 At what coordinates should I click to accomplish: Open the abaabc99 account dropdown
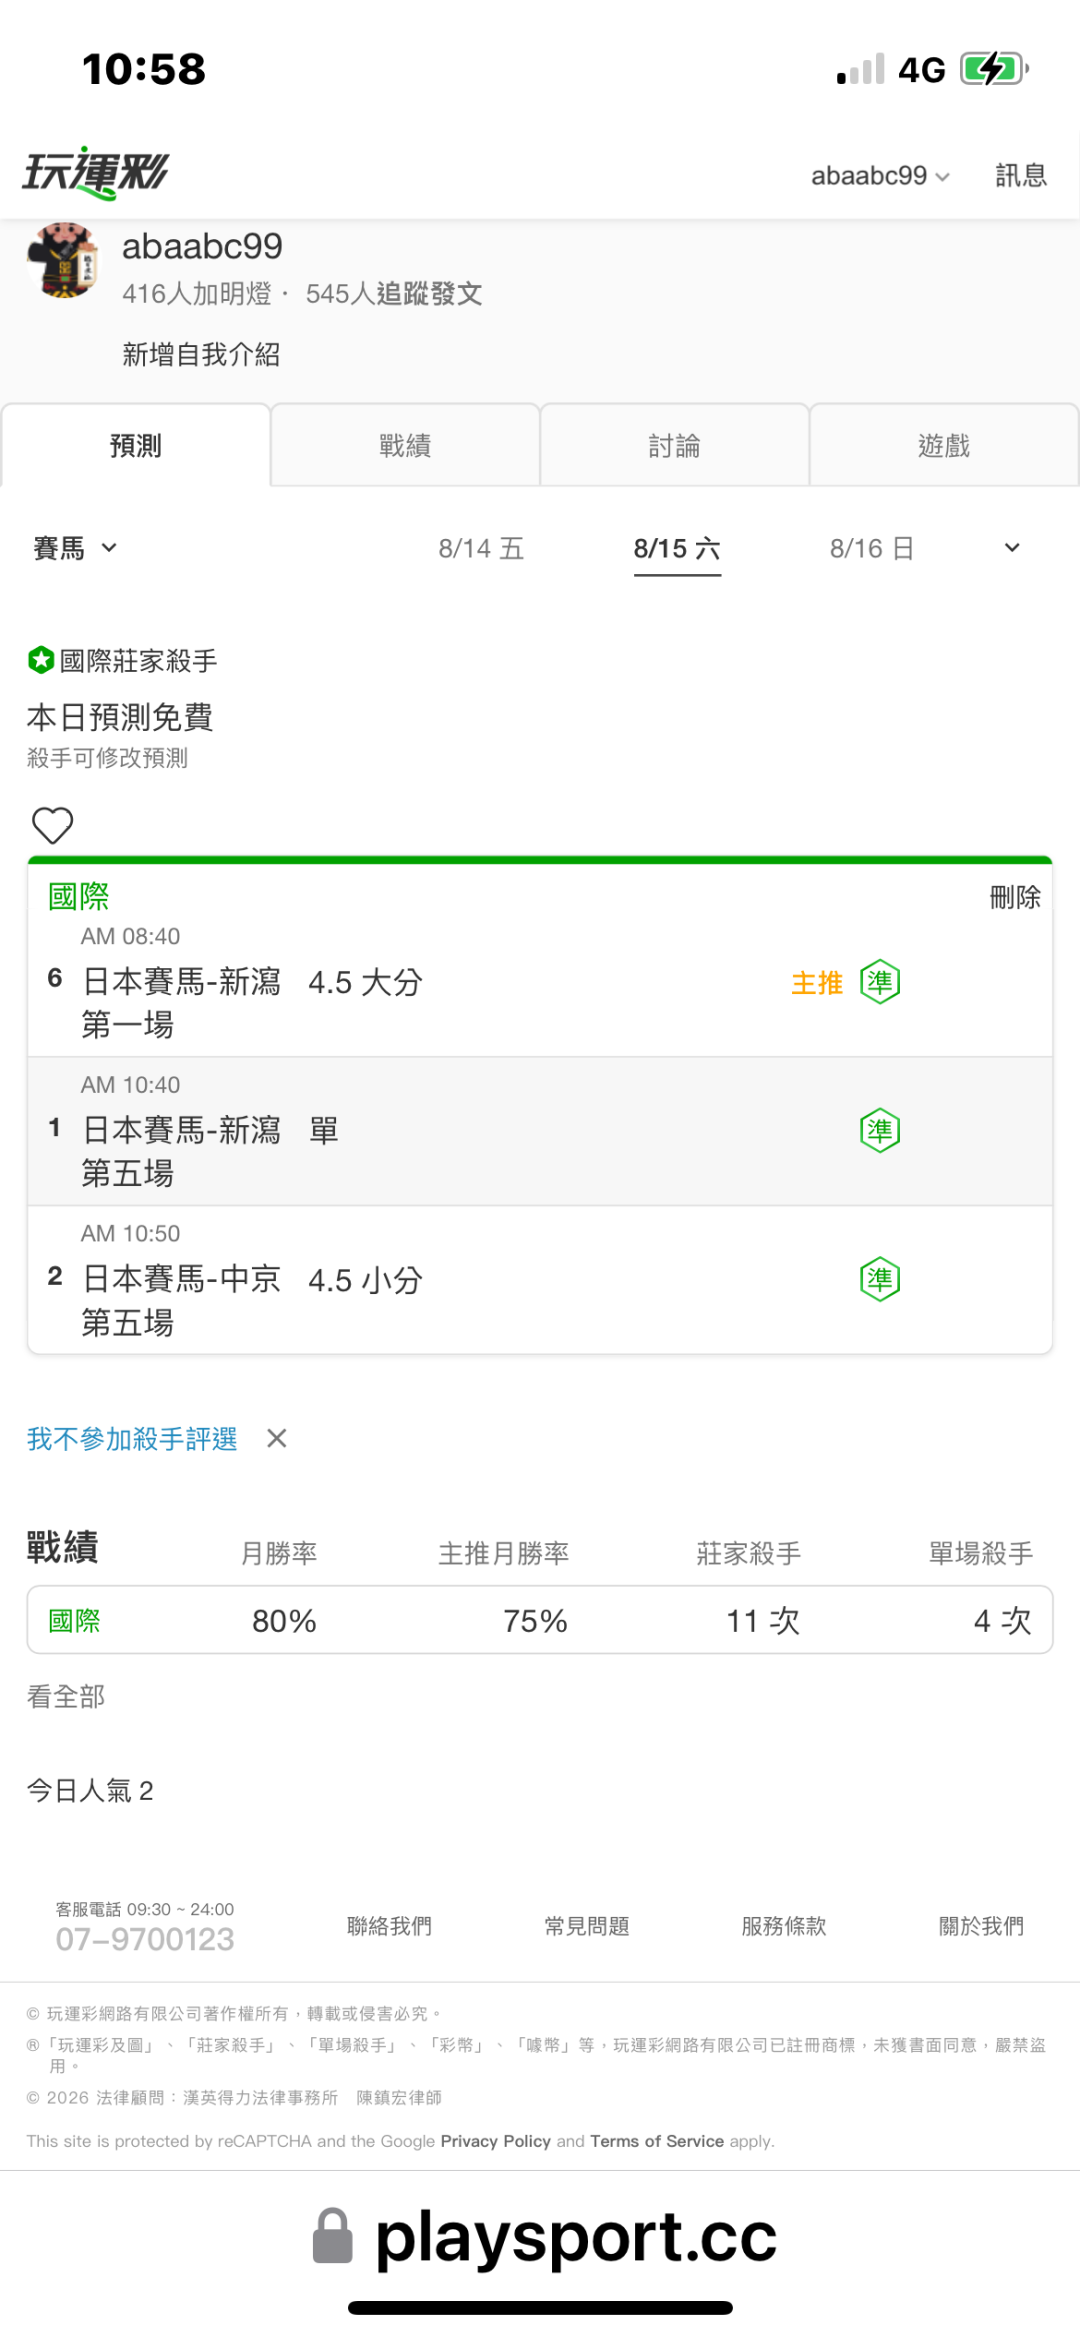[x=880, y=176]
